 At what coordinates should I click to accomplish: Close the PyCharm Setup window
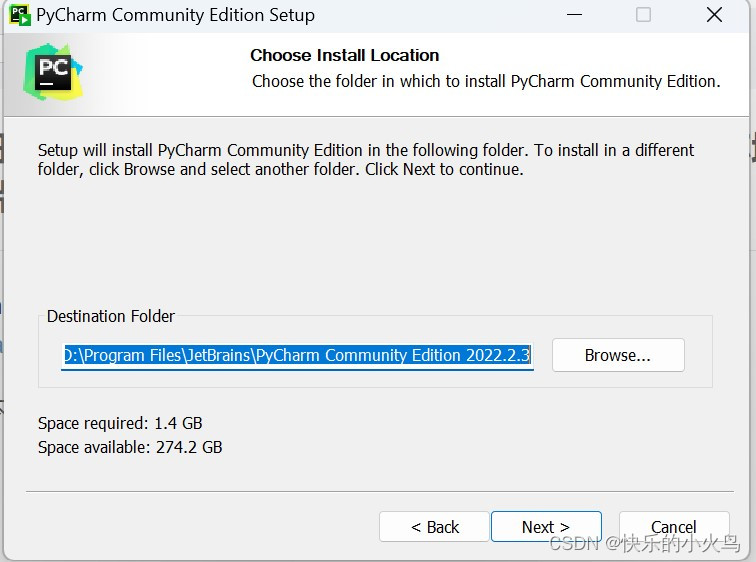714,15
